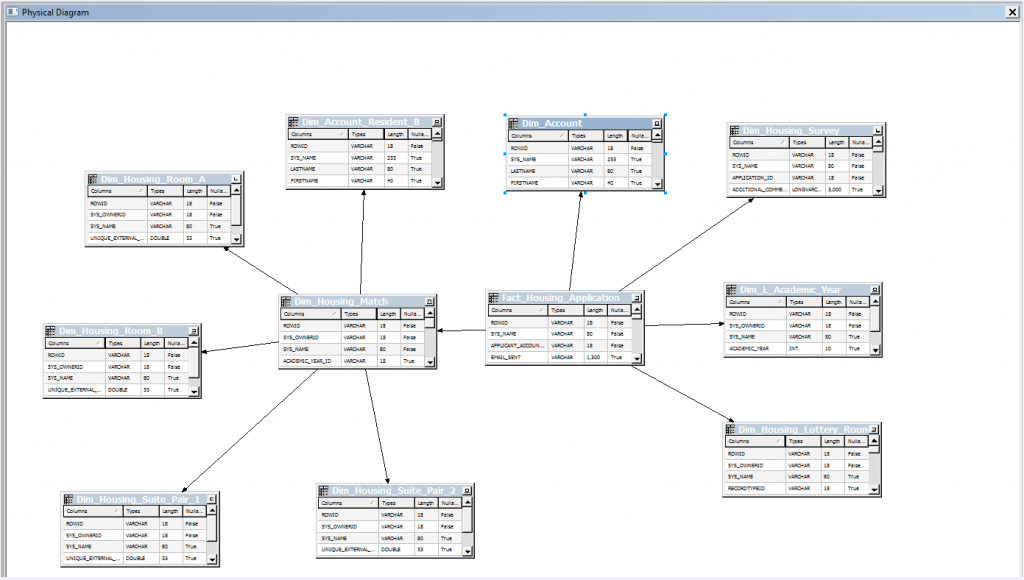Click the Dim_Account_Resident_B table icon

[x=294, y=122]
